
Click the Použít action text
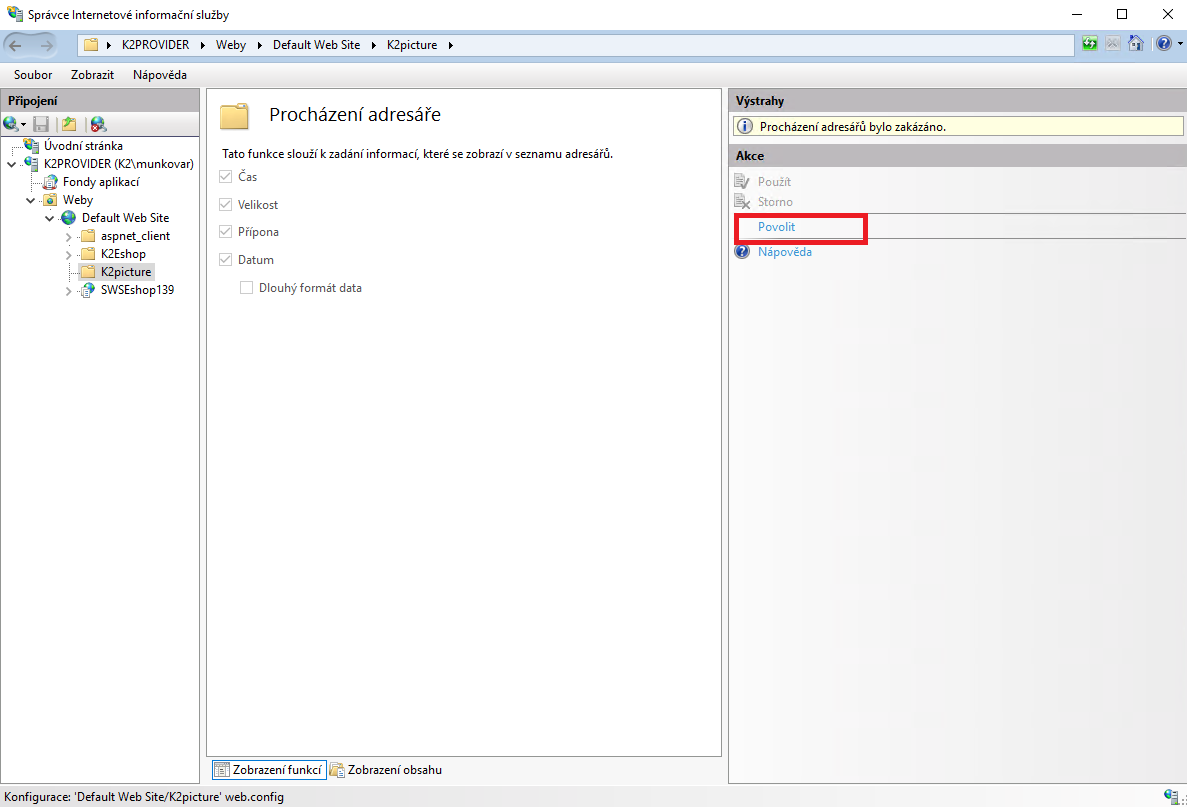click(774, 182)
